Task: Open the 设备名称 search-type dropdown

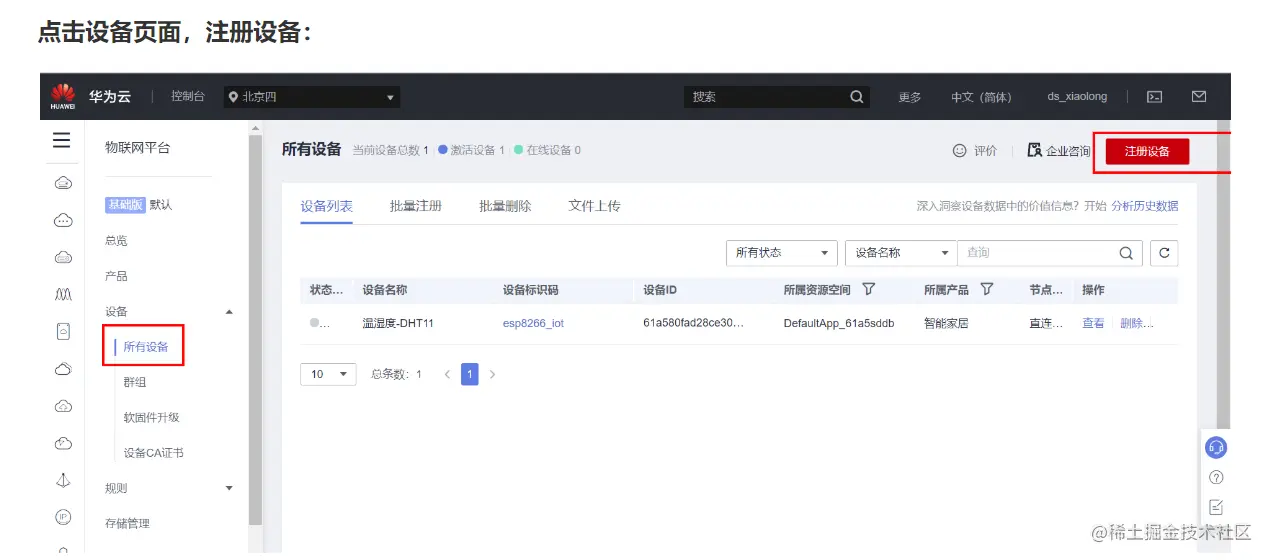Action: tap(901, 253)
